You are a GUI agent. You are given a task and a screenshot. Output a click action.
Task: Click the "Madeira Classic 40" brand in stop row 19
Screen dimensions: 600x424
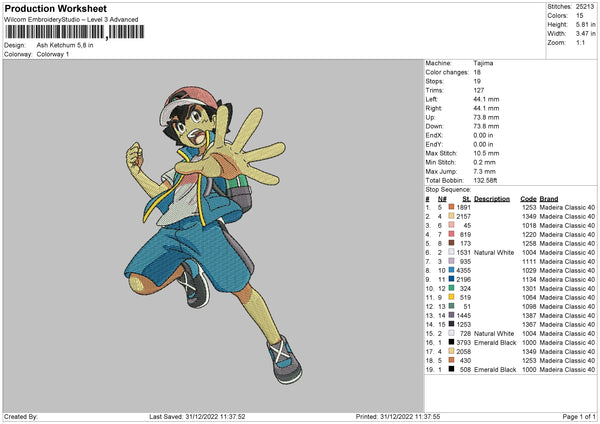567,369
